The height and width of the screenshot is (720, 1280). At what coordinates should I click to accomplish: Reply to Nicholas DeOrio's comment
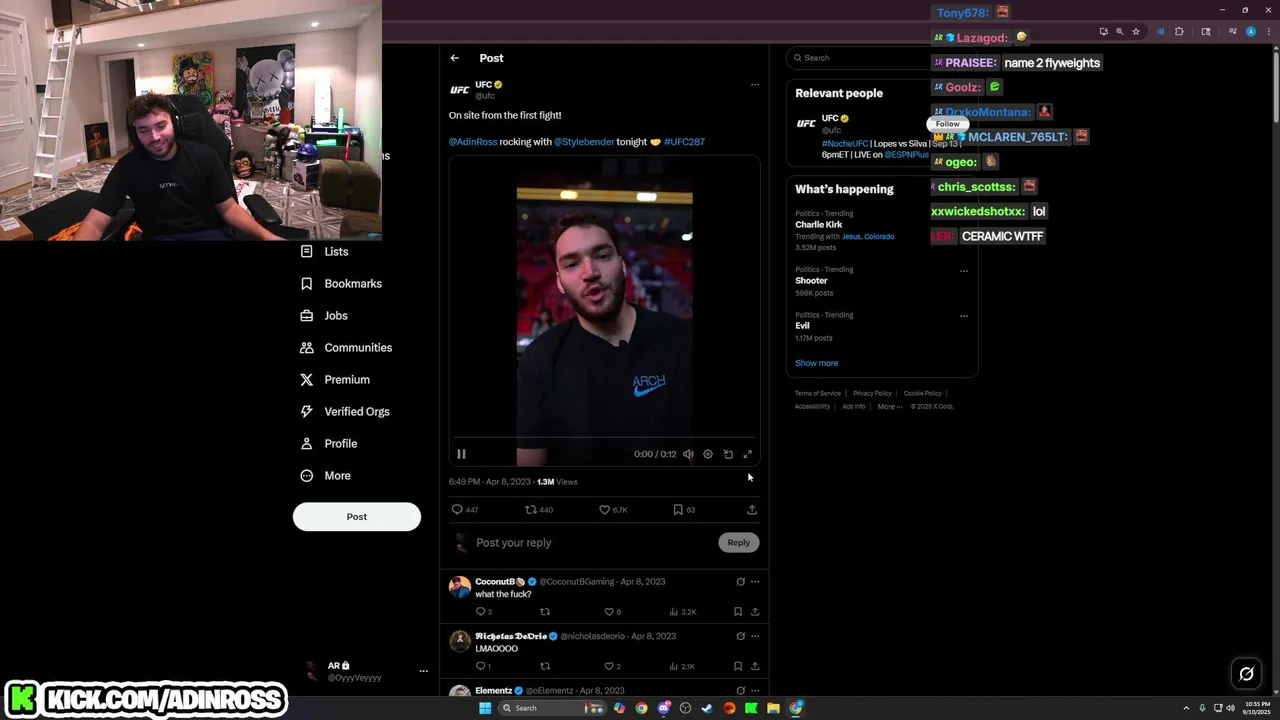click(483, 666)
